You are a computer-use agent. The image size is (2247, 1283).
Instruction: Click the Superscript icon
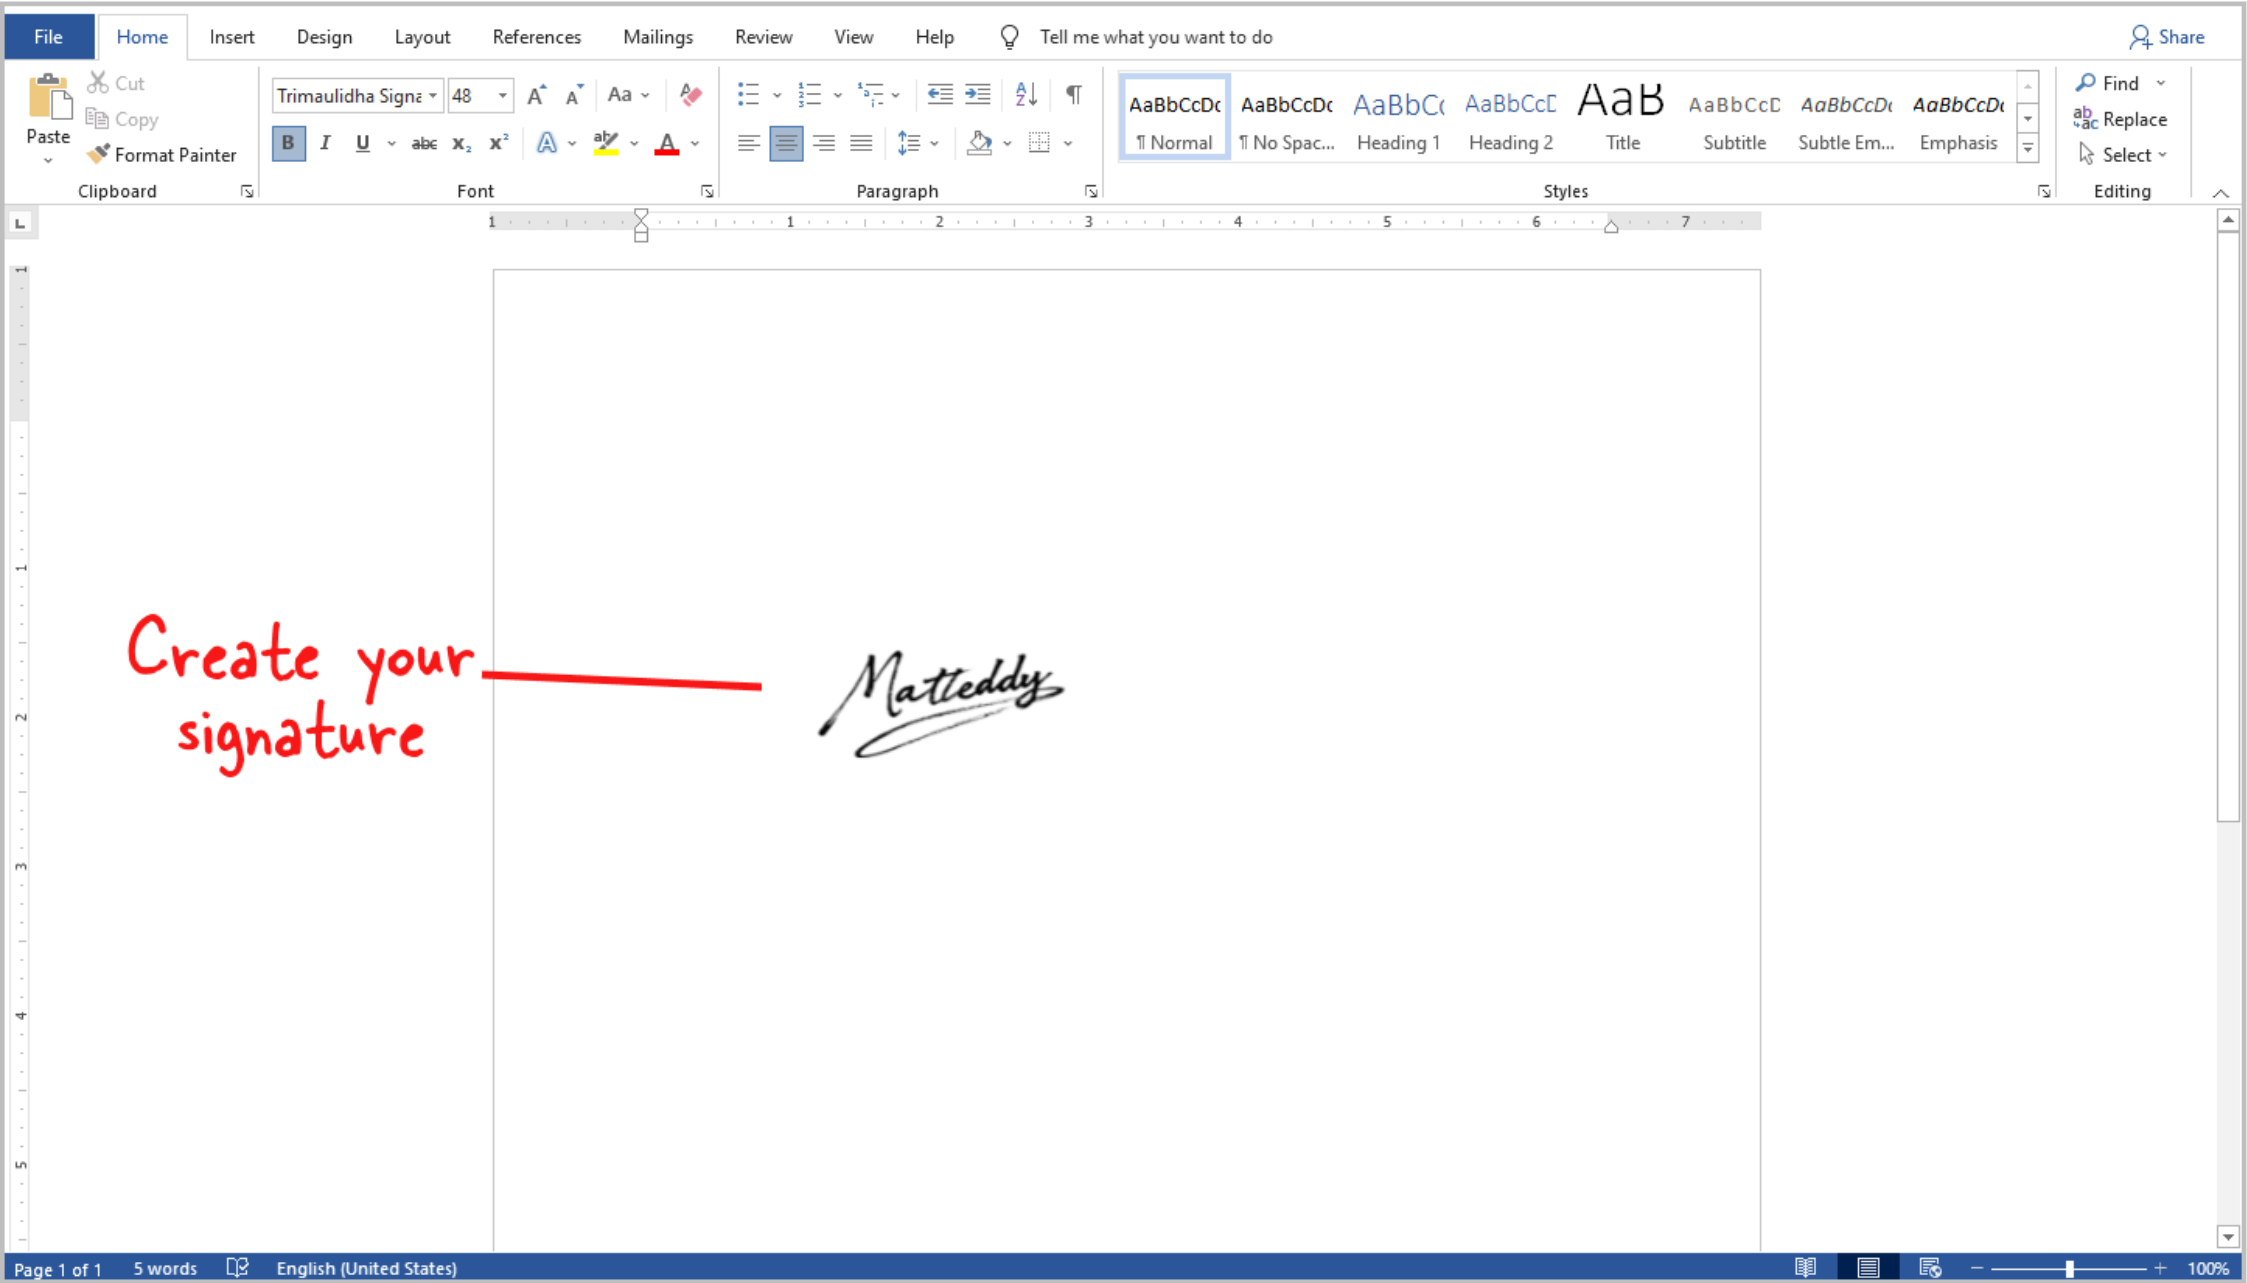(x=498, y=143)
